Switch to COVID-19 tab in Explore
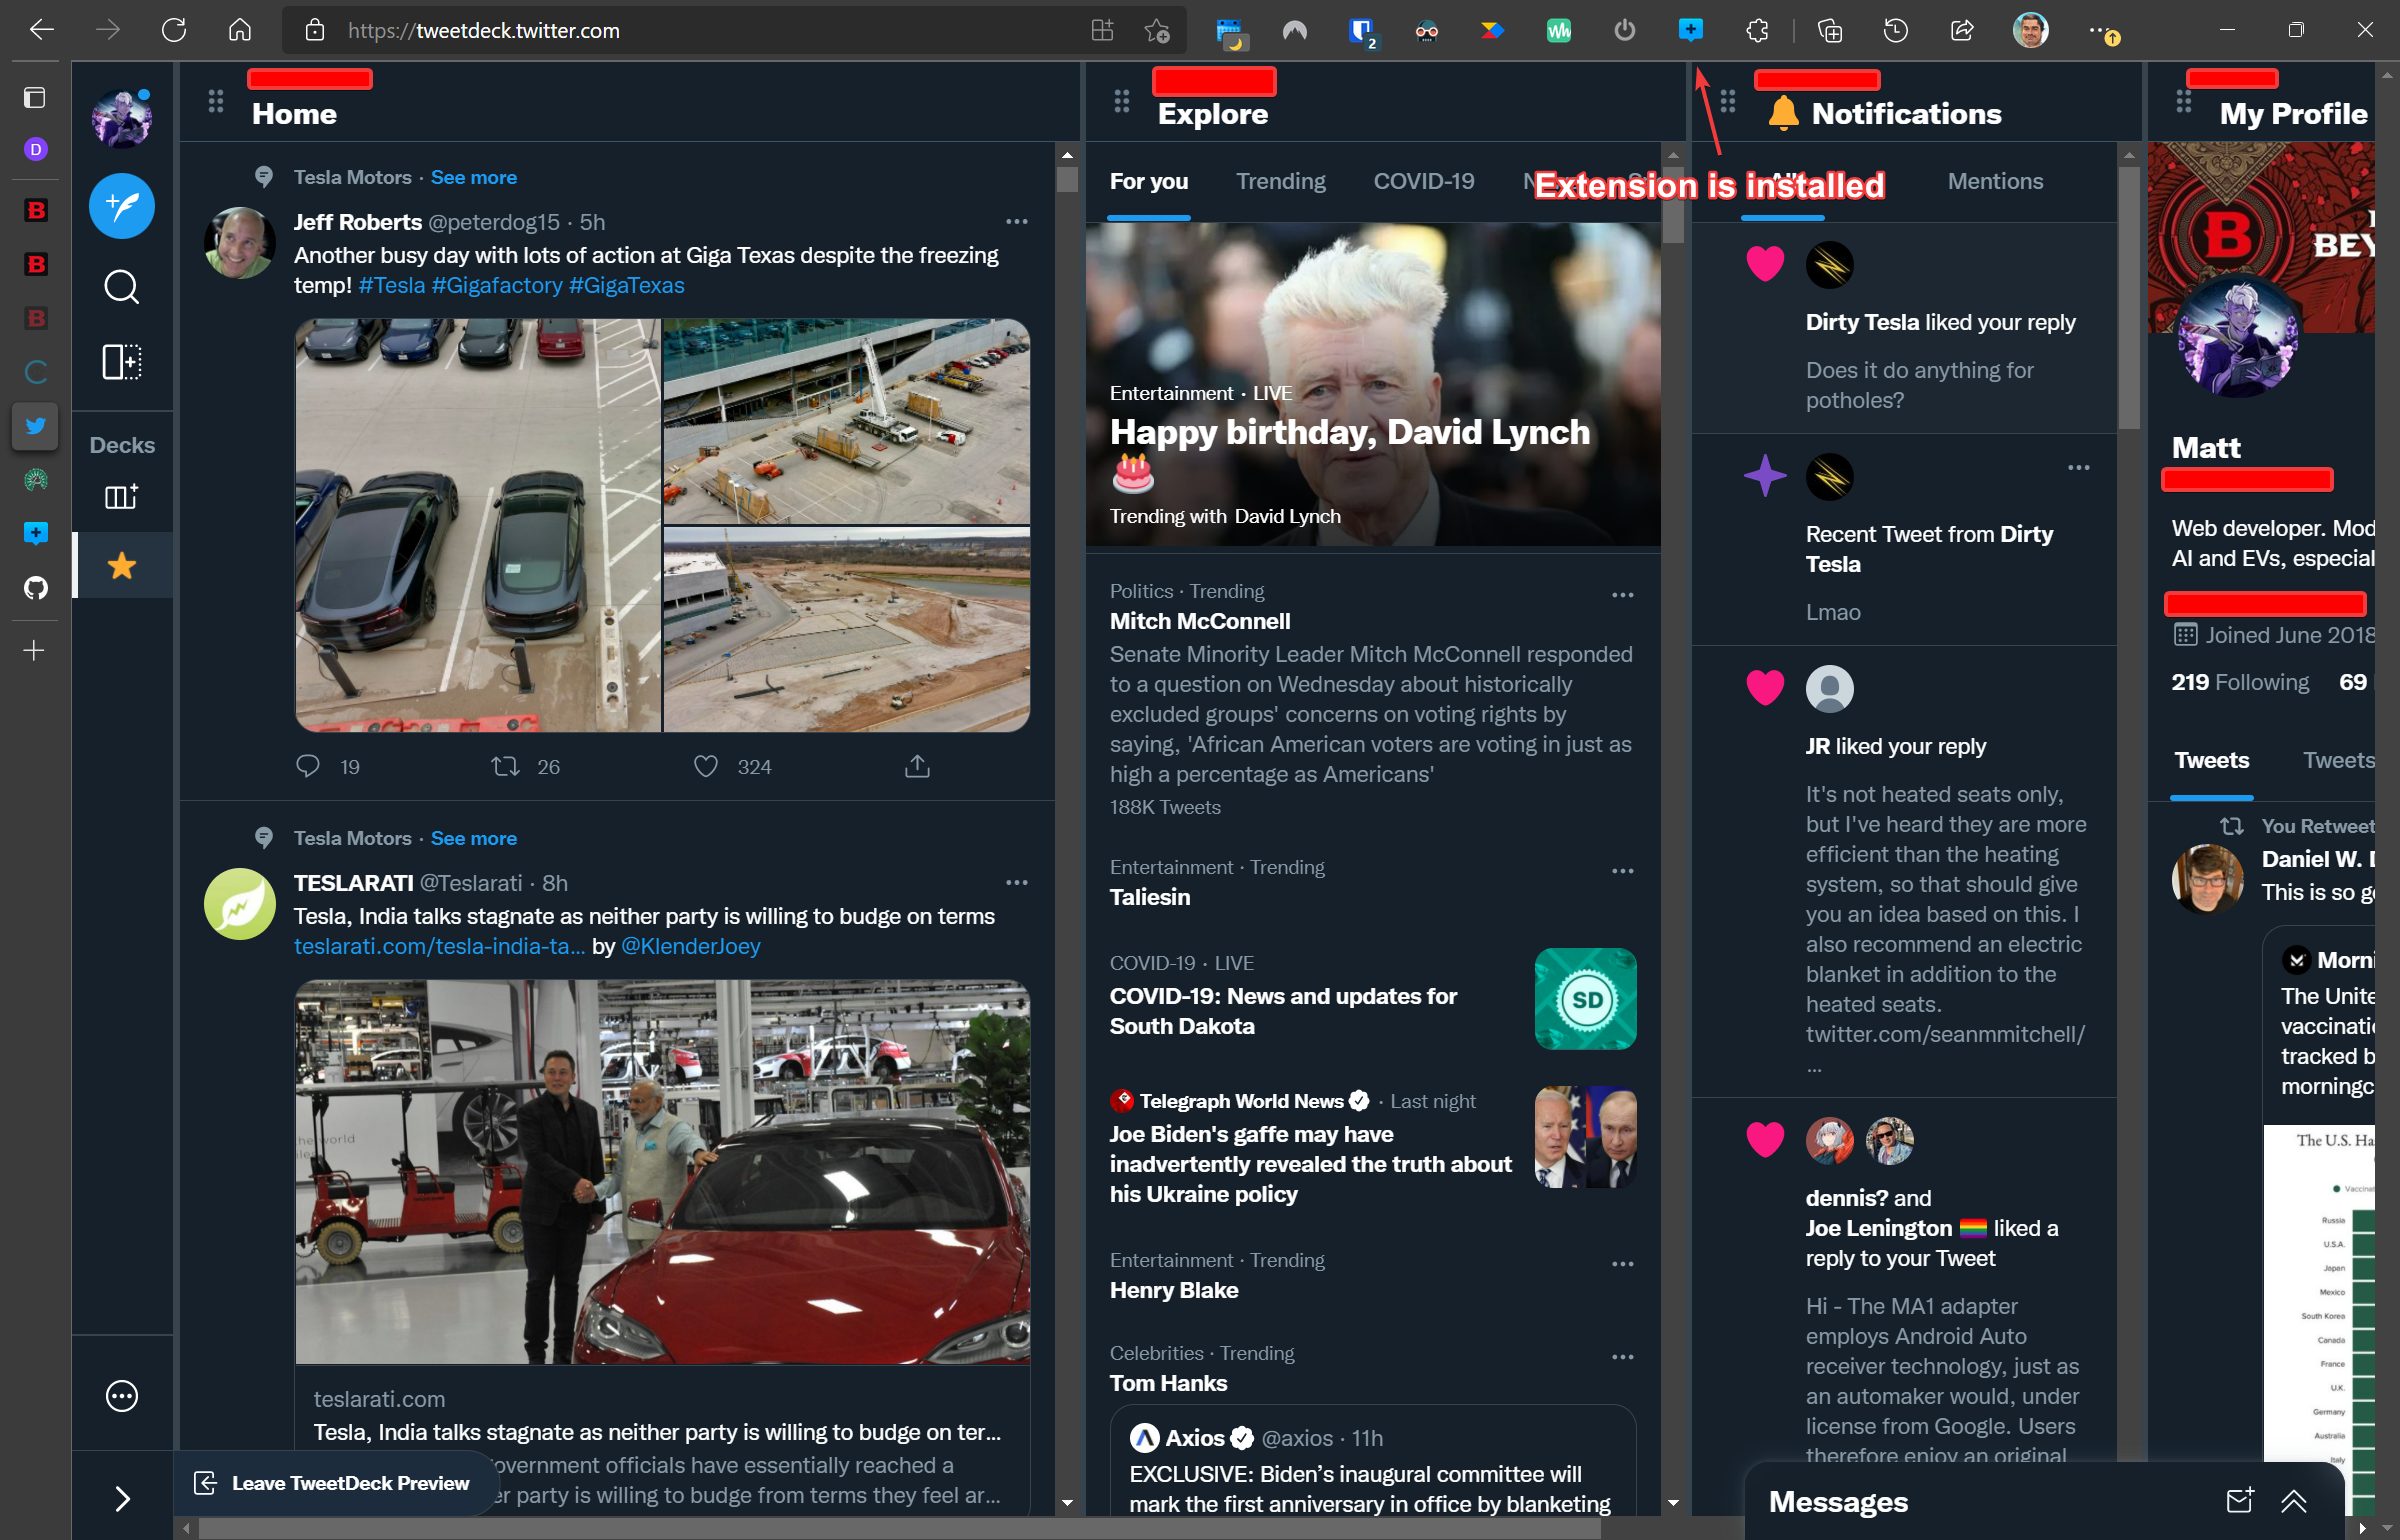2400x1540 pixels. [1423, 181]
